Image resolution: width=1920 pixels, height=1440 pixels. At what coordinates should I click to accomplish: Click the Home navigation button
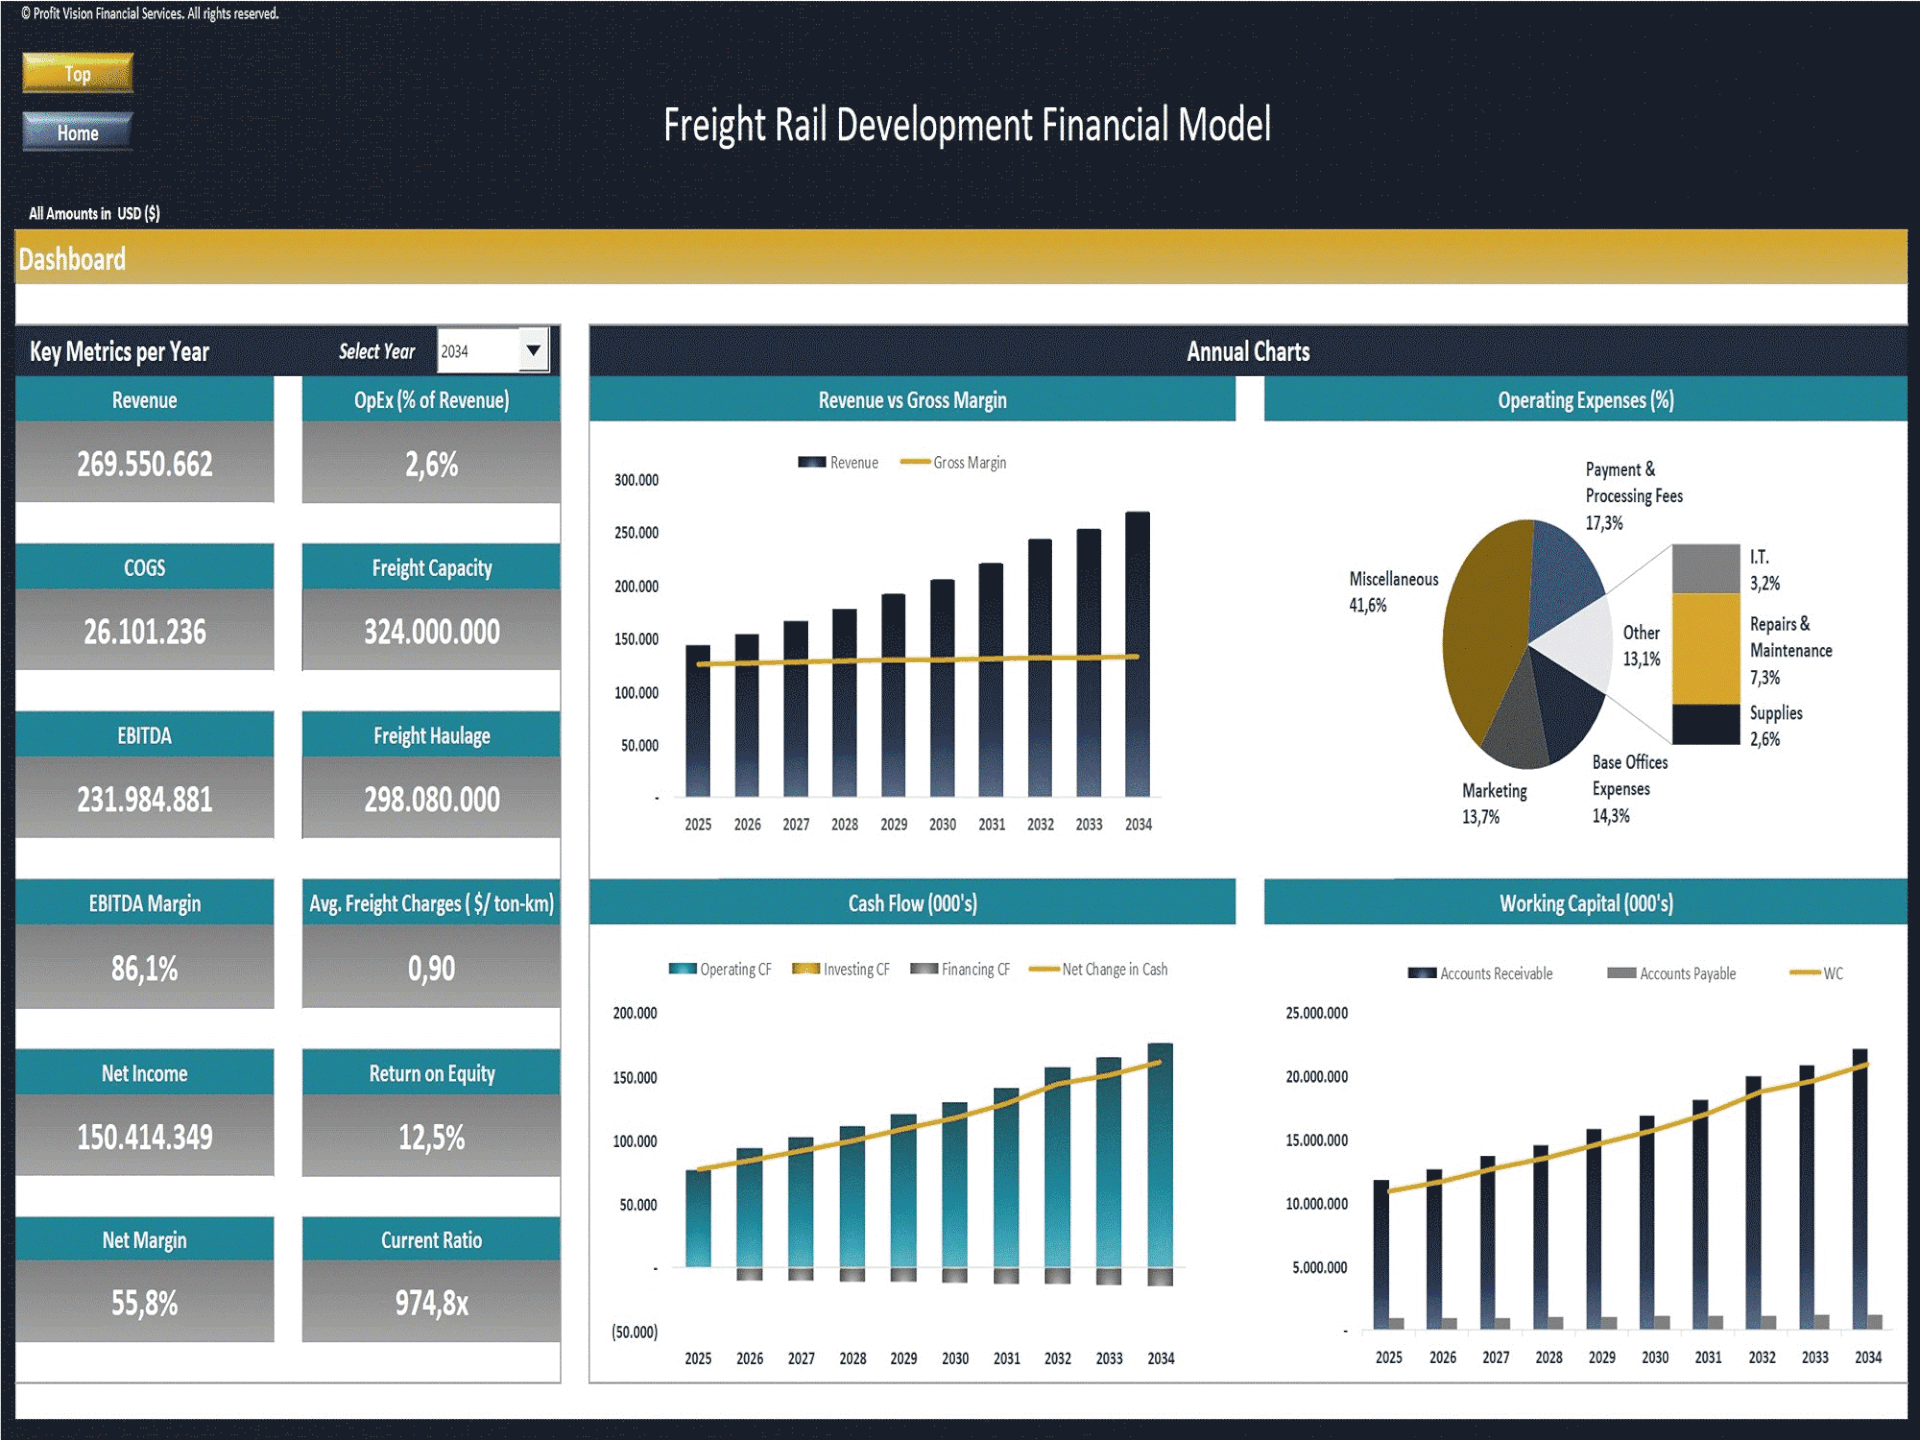[77, 132]
